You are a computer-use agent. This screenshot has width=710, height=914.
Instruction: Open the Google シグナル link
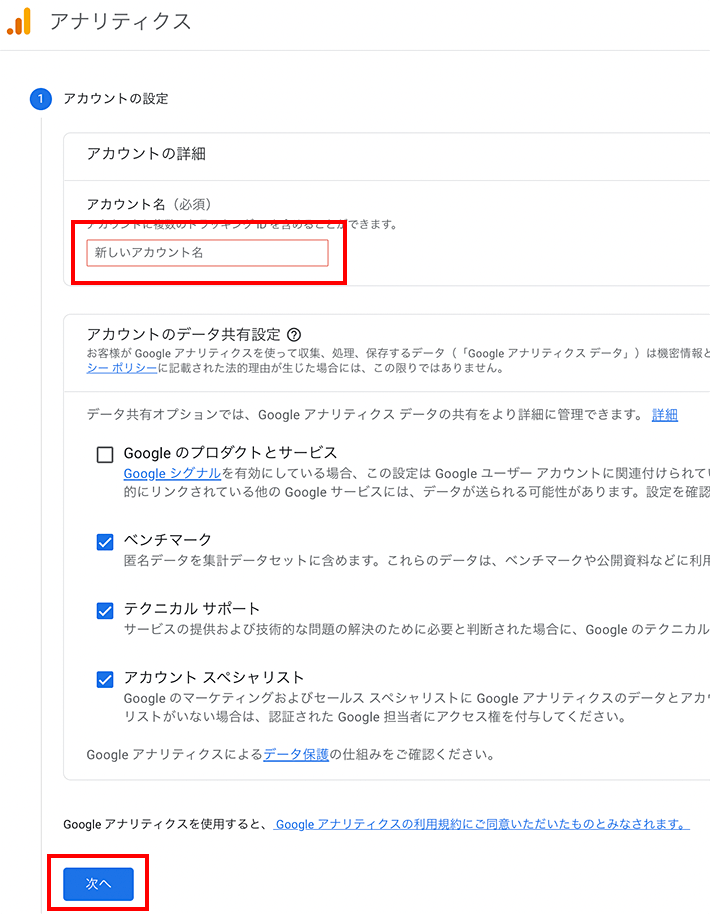point(172,473)
